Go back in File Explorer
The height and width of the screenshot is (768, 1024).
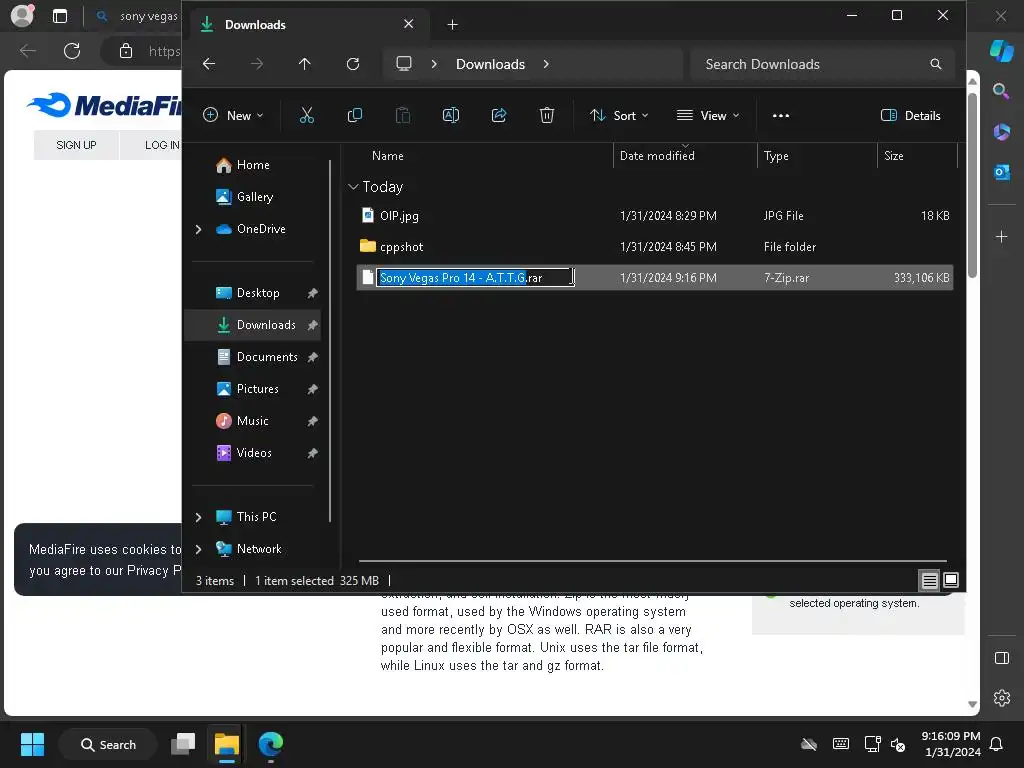209,64
